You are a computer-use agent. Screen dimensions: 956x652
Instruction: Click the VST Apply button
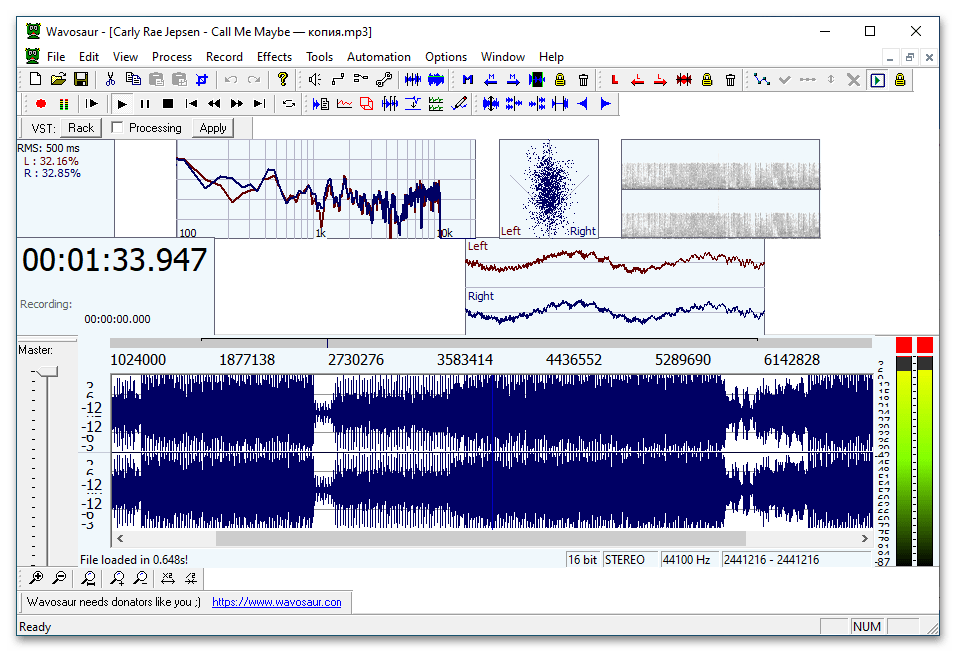point(213,128)
